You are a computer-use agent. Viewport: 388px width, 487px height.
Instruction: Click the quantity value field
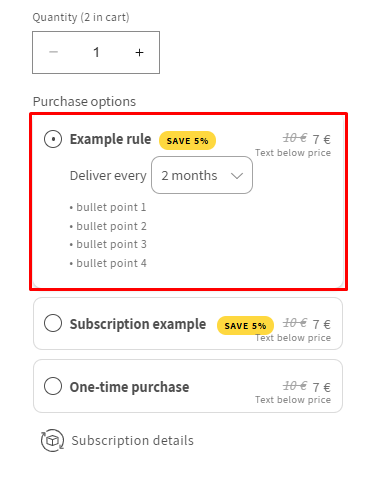(x=96, y=52)
